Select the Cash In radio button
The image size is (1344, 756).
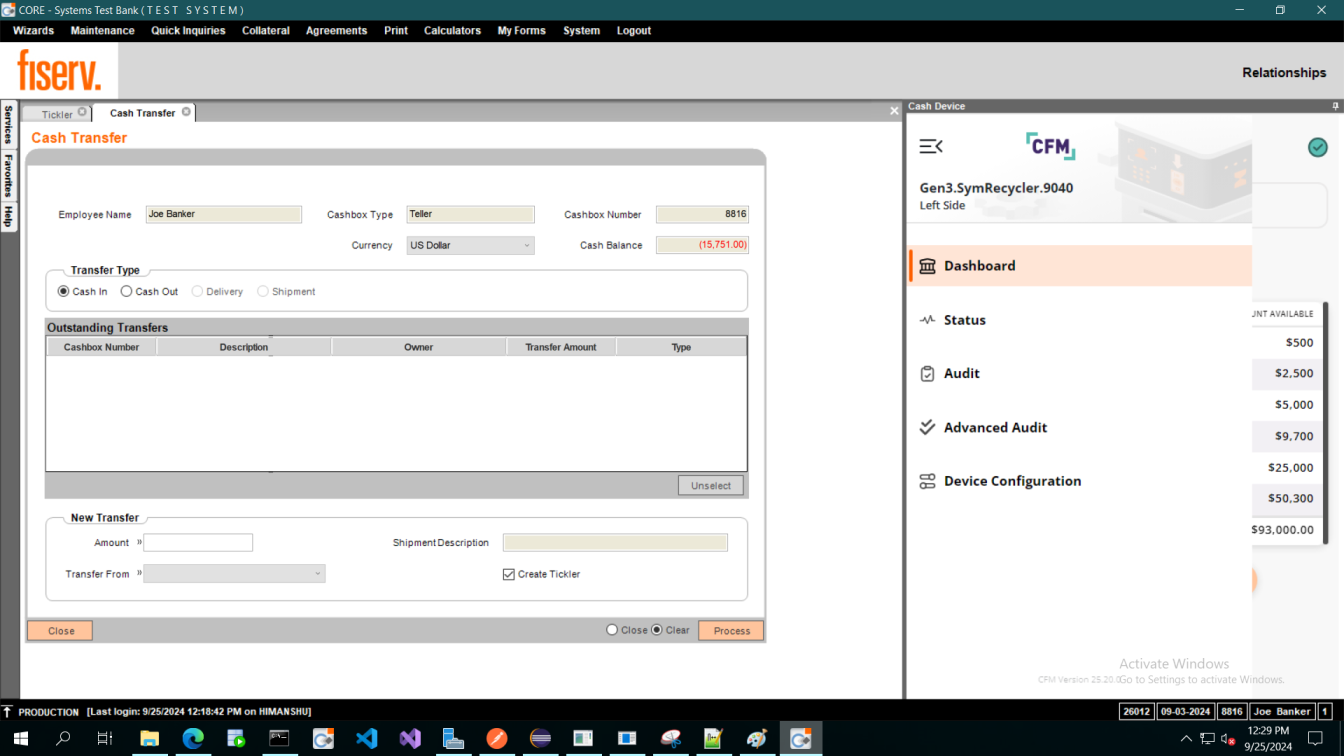click(x=64, y=292)
